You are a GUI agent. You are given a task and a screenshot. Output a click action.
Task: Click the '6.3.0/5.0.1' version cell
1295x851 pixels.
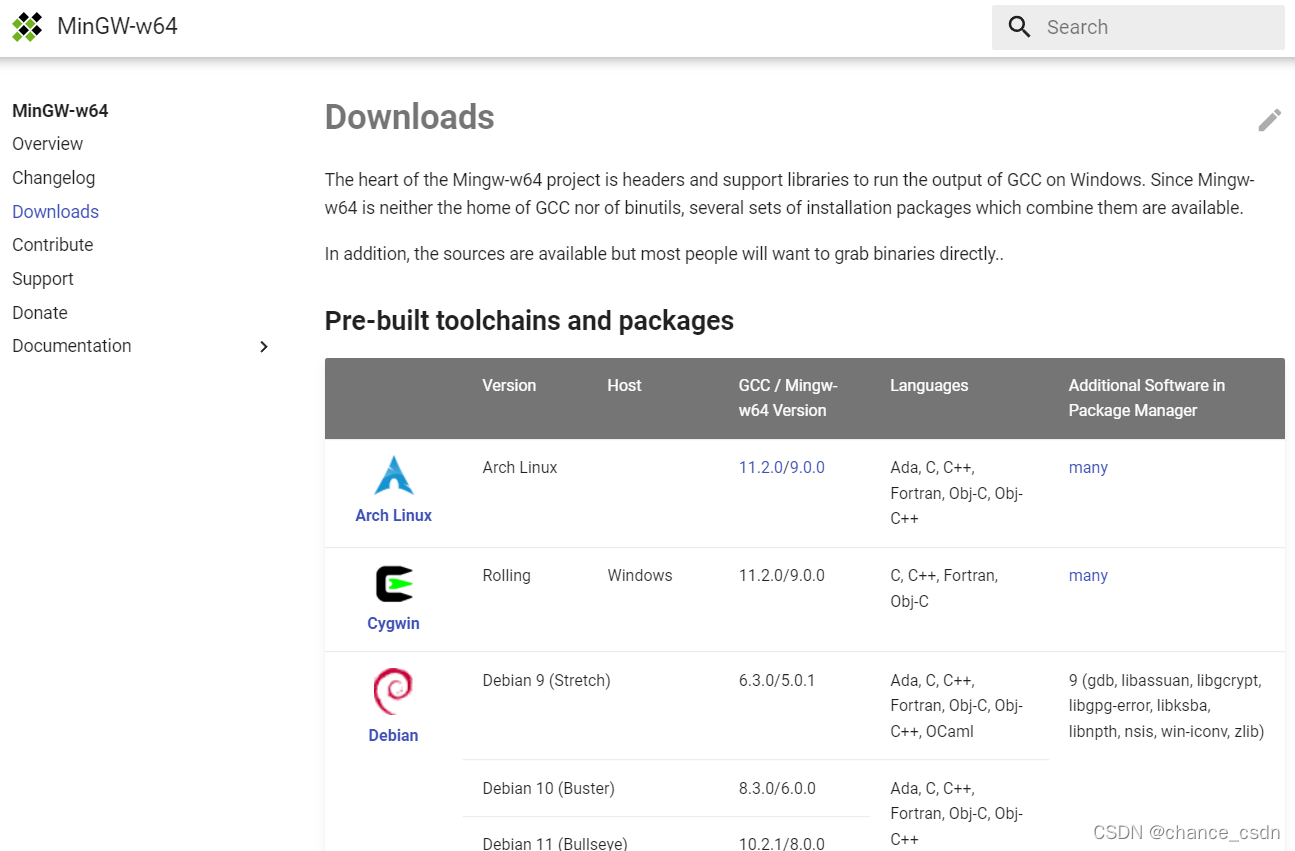pyautogui.click(x=777, y=681)
